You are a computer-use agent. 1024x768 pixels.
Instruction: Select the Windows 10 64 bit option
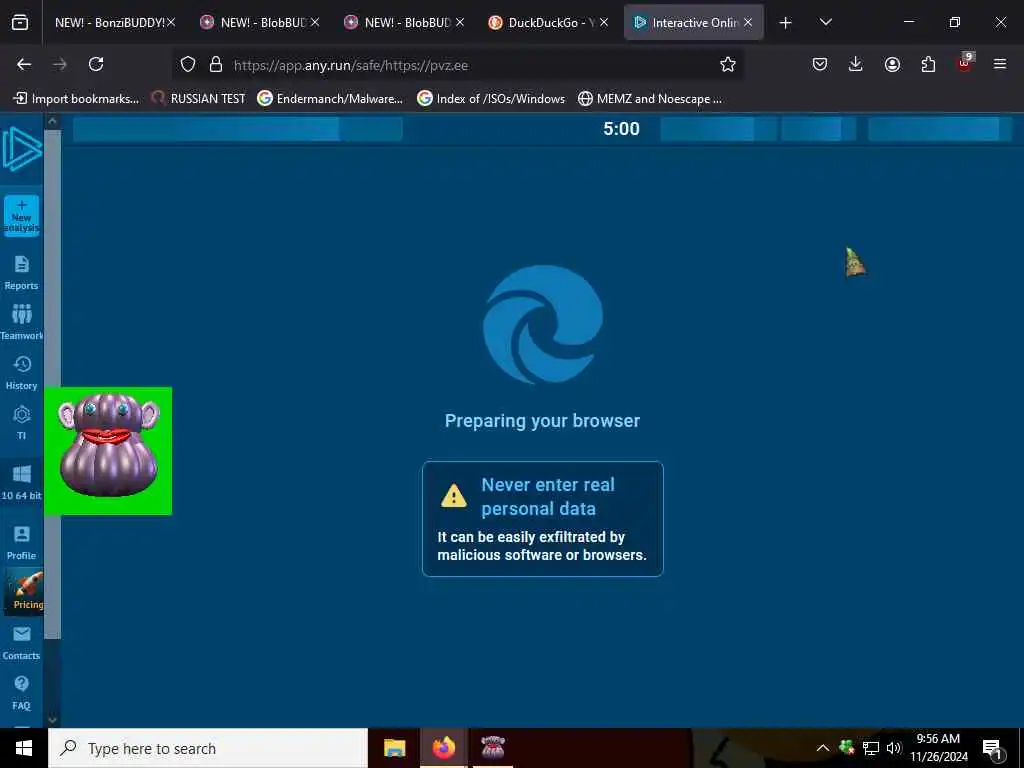coord(22,482)
